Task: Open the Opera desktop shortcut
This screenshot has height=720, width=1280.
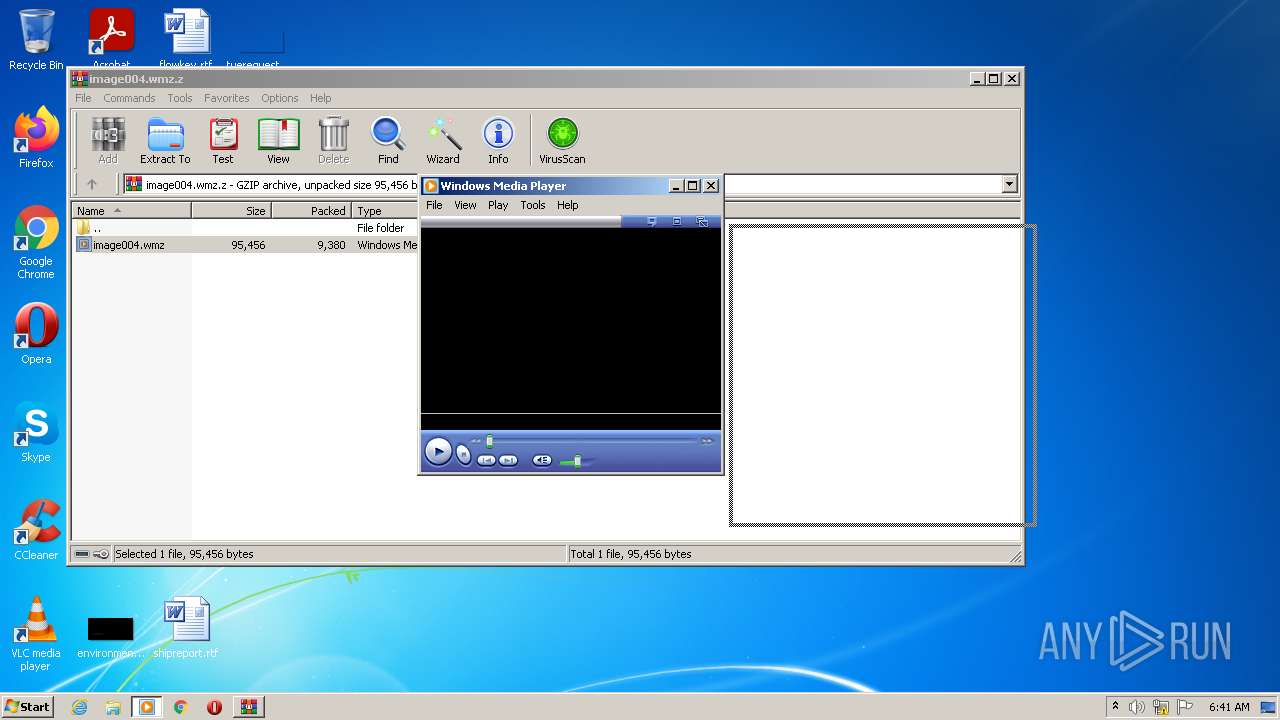Action: 36,334
